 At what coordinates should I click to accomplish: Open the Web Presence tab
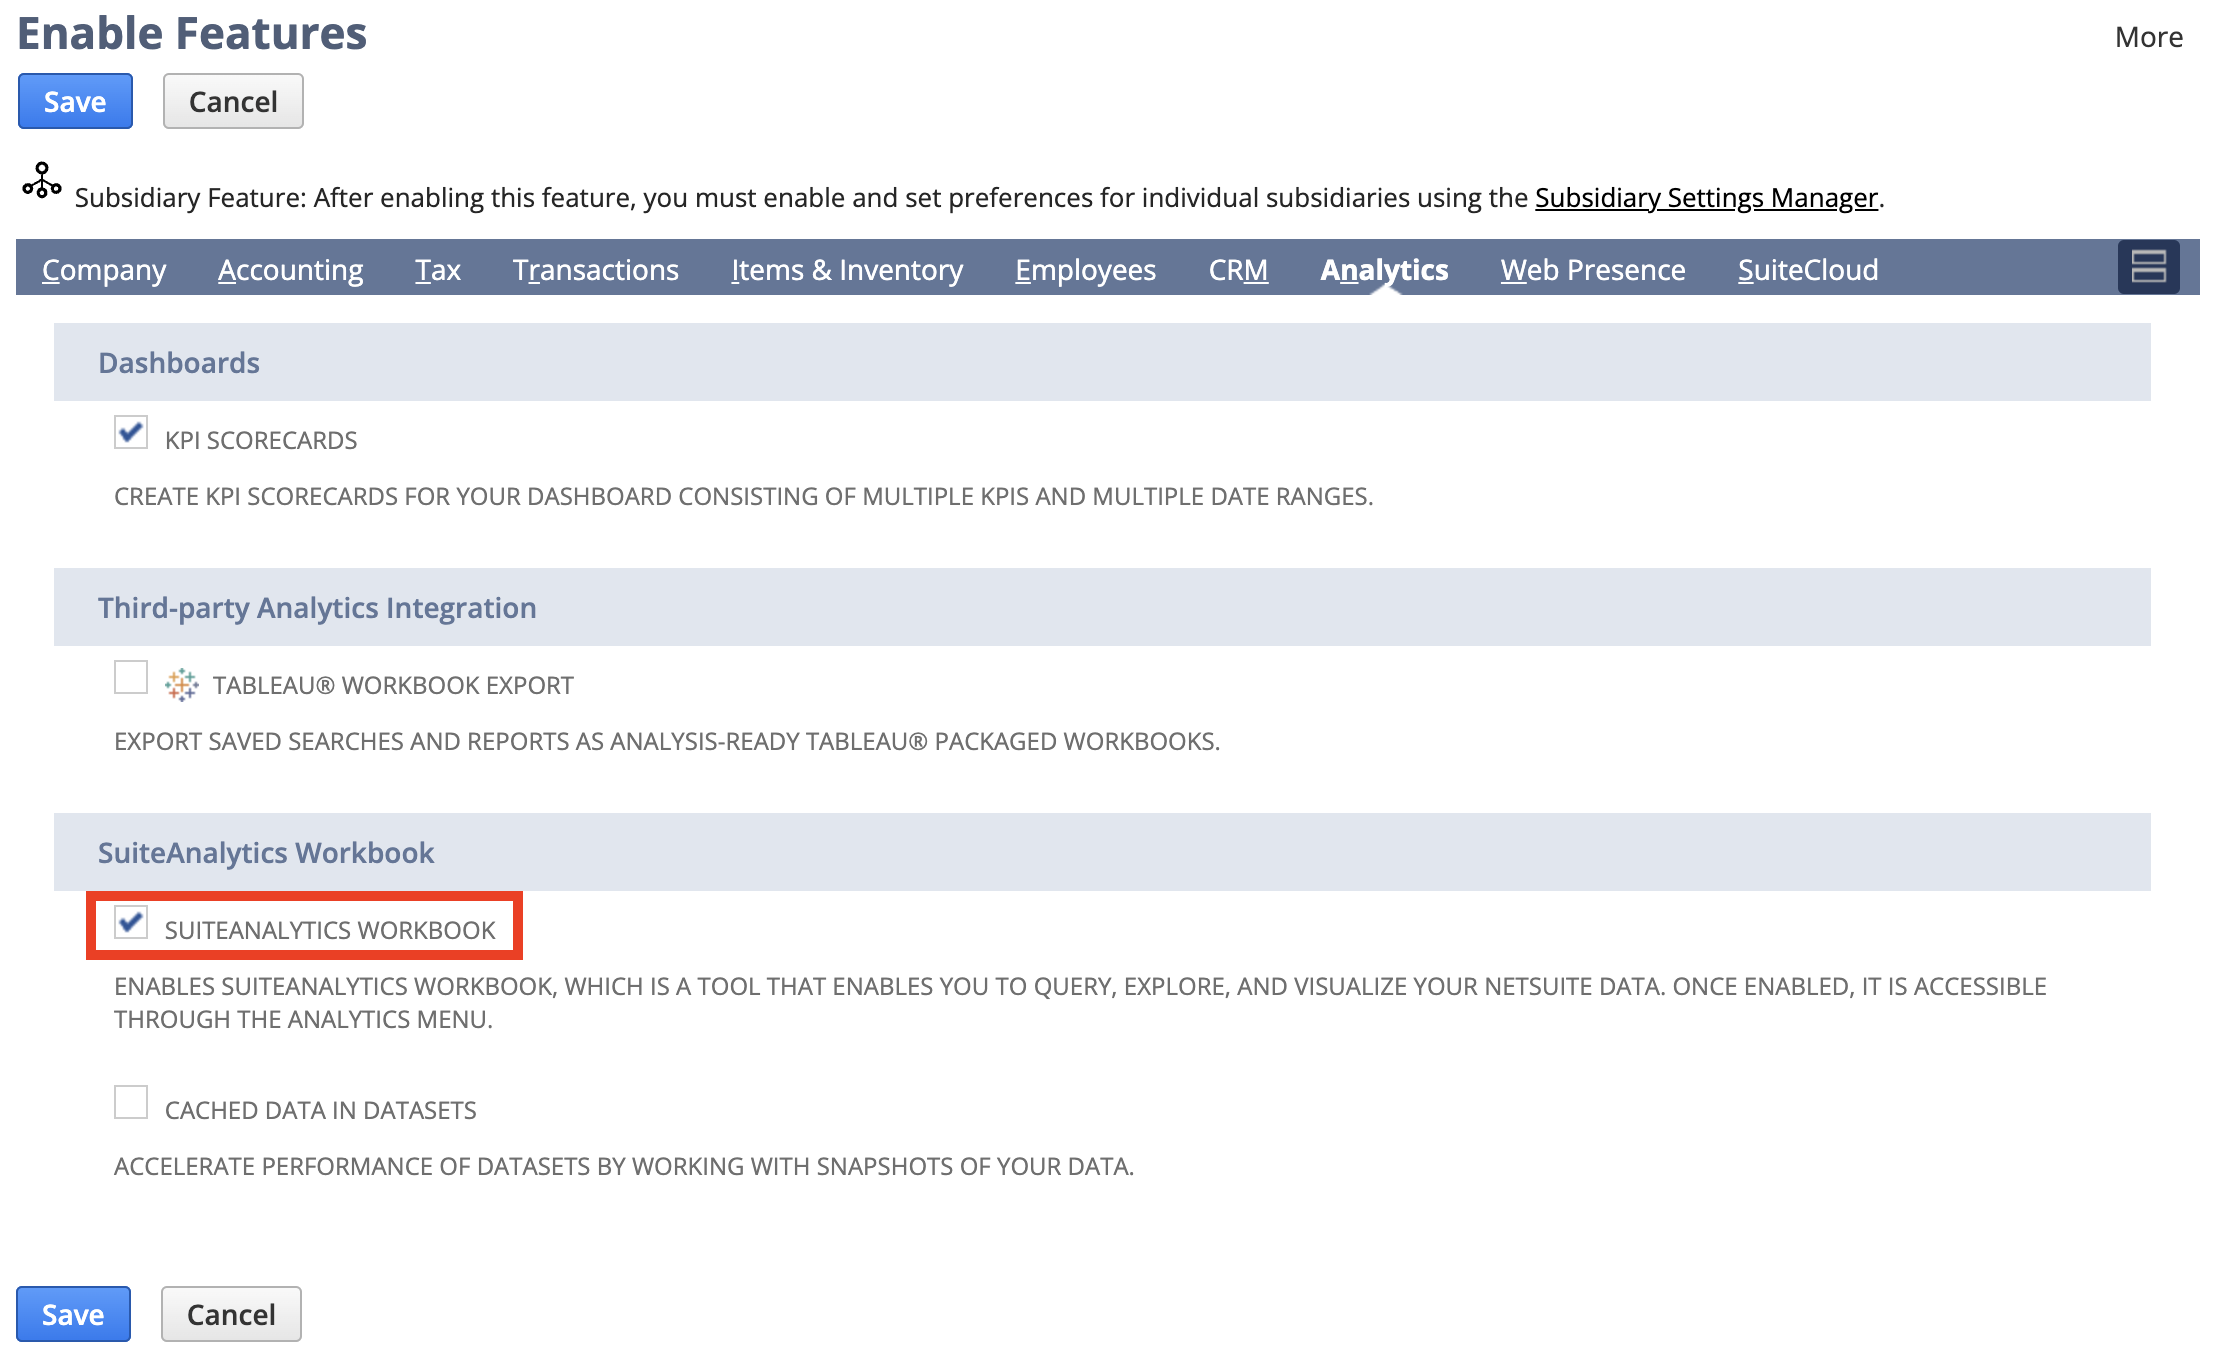click(x=1592, y=270)
